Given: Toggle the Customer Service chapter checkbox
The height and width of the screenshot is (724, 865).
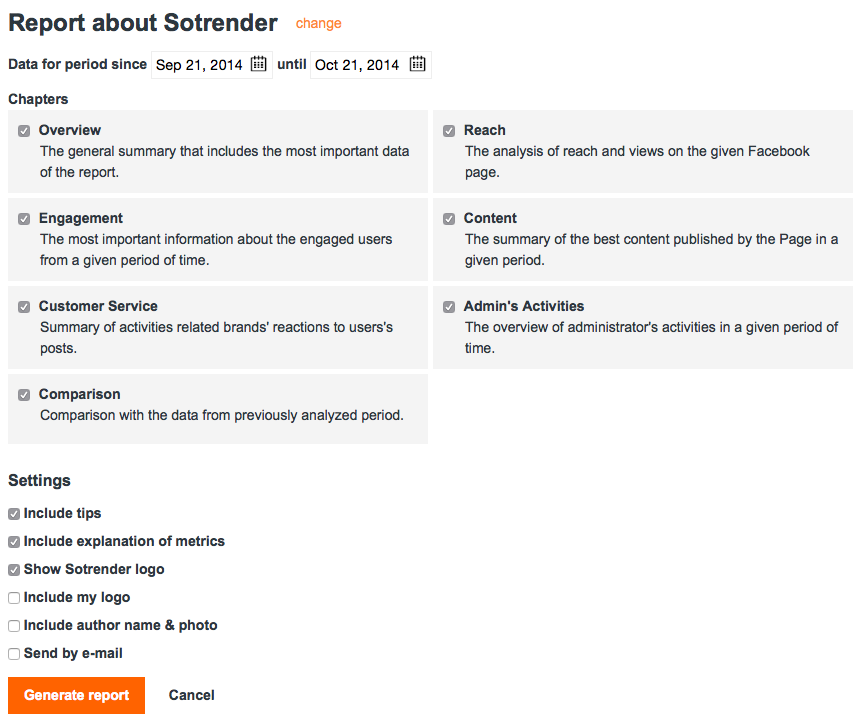Looking at the screenshot, I should pos(24,307).
